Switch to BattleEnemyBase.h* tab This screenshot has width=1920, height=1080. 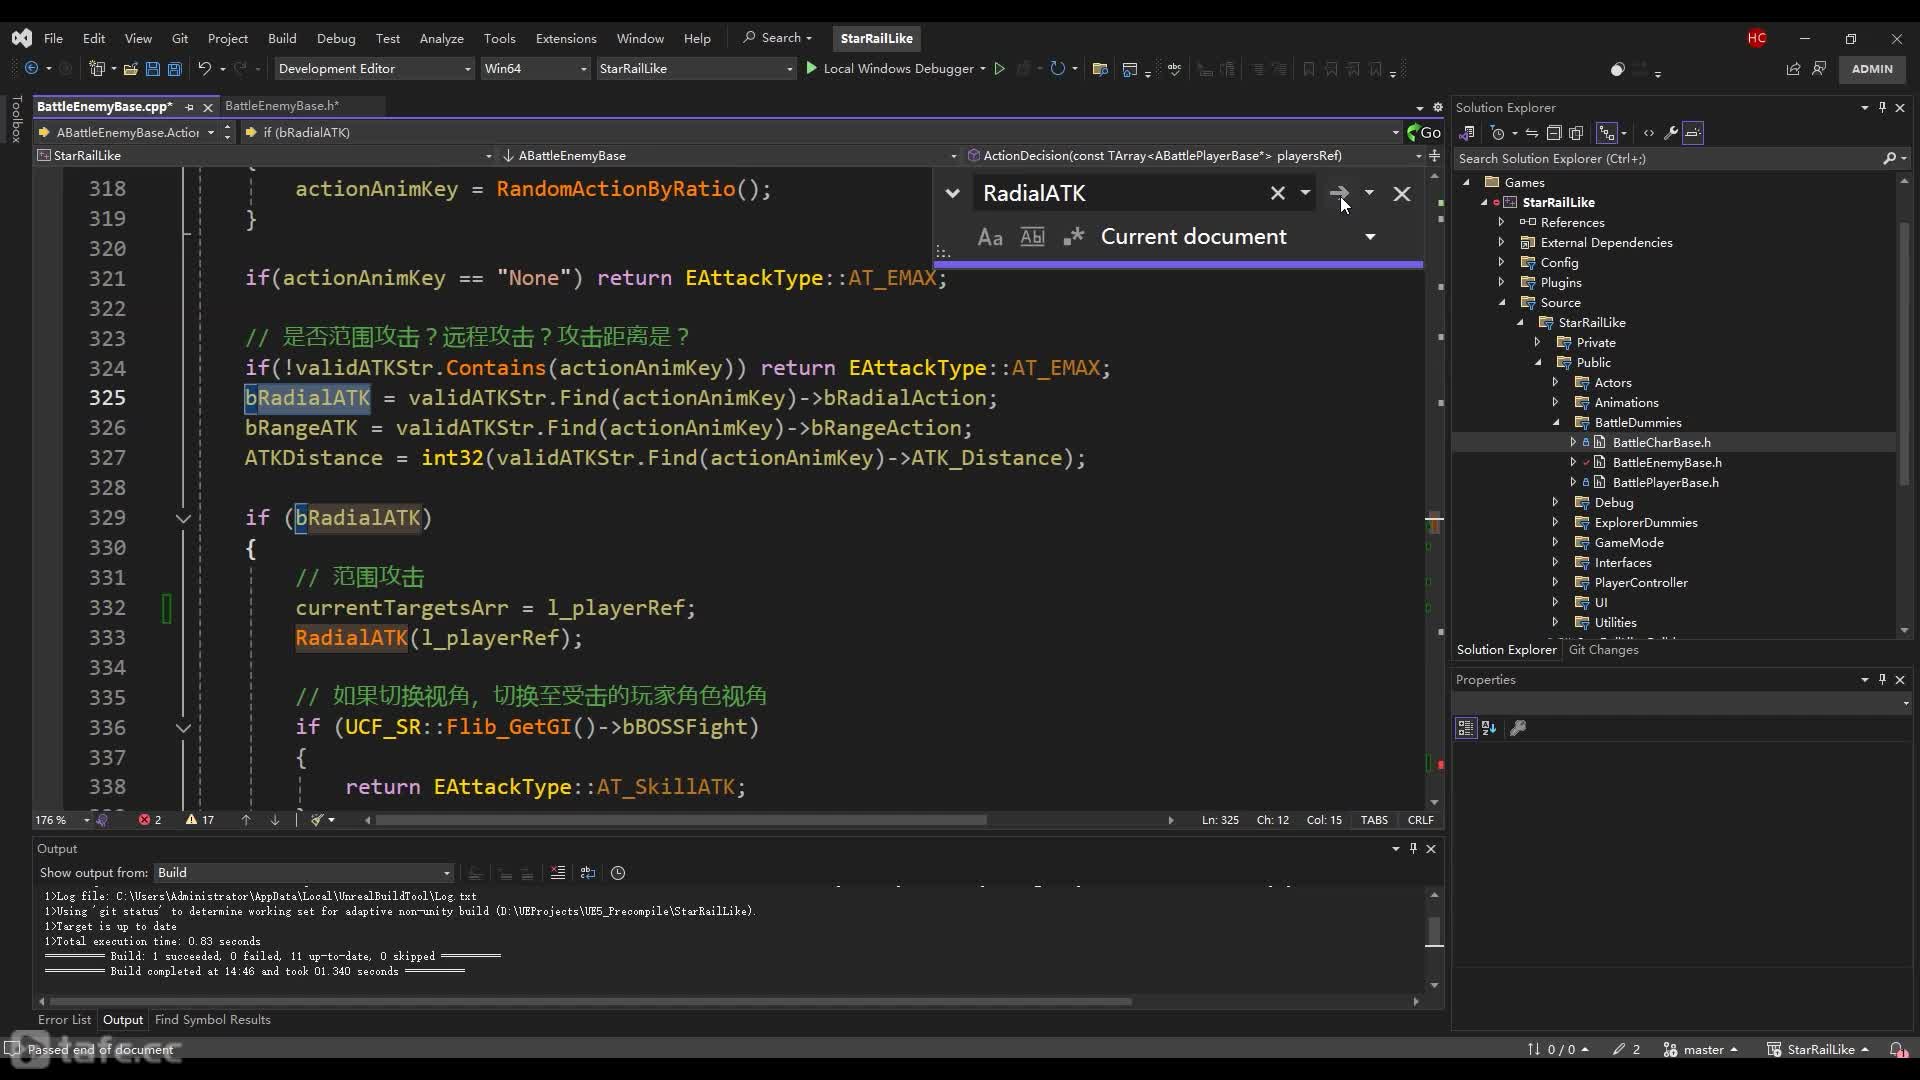point(282,106)
